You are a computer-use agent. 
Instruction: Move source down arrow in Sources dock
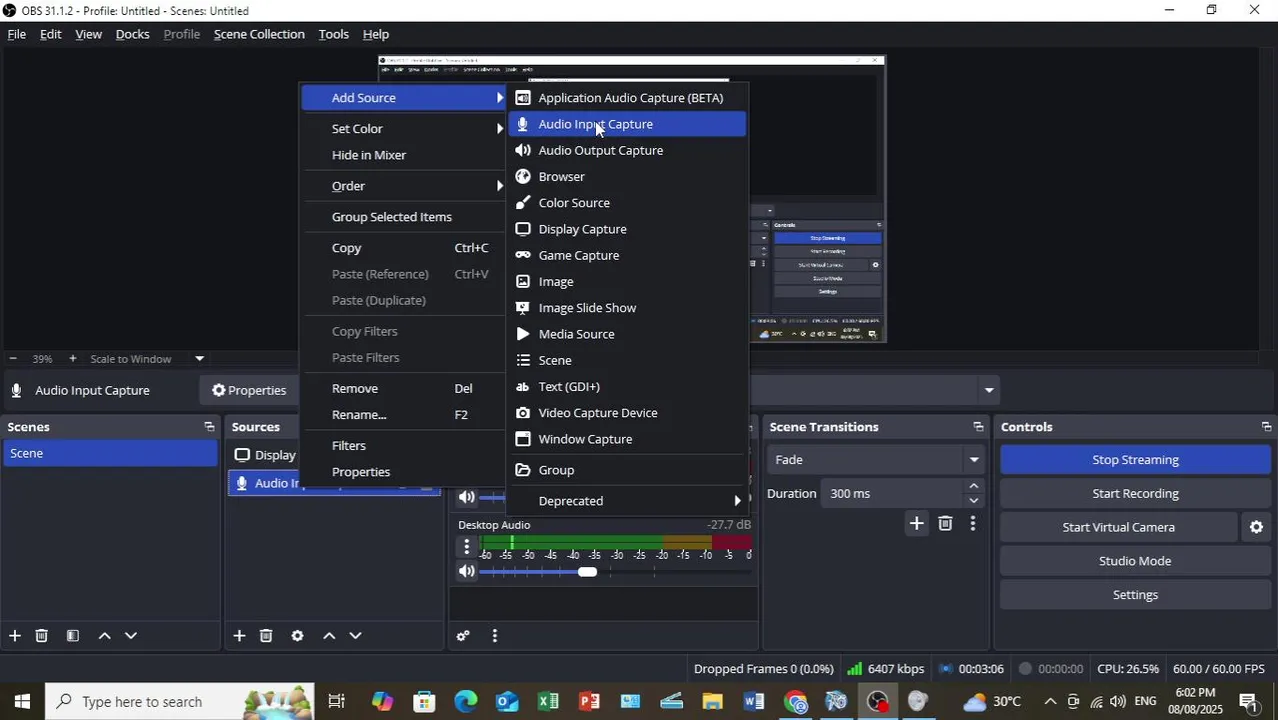click(x=355, y=636)
